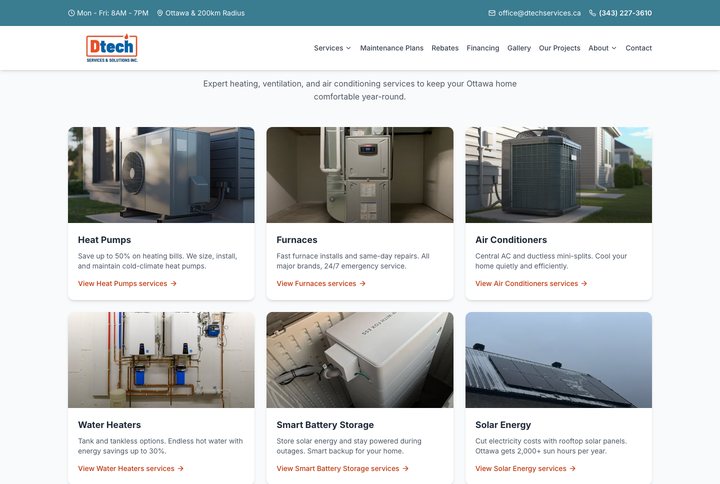Click the Smart Battery Storage card heading
720x484 pixels.
(325, 425)
